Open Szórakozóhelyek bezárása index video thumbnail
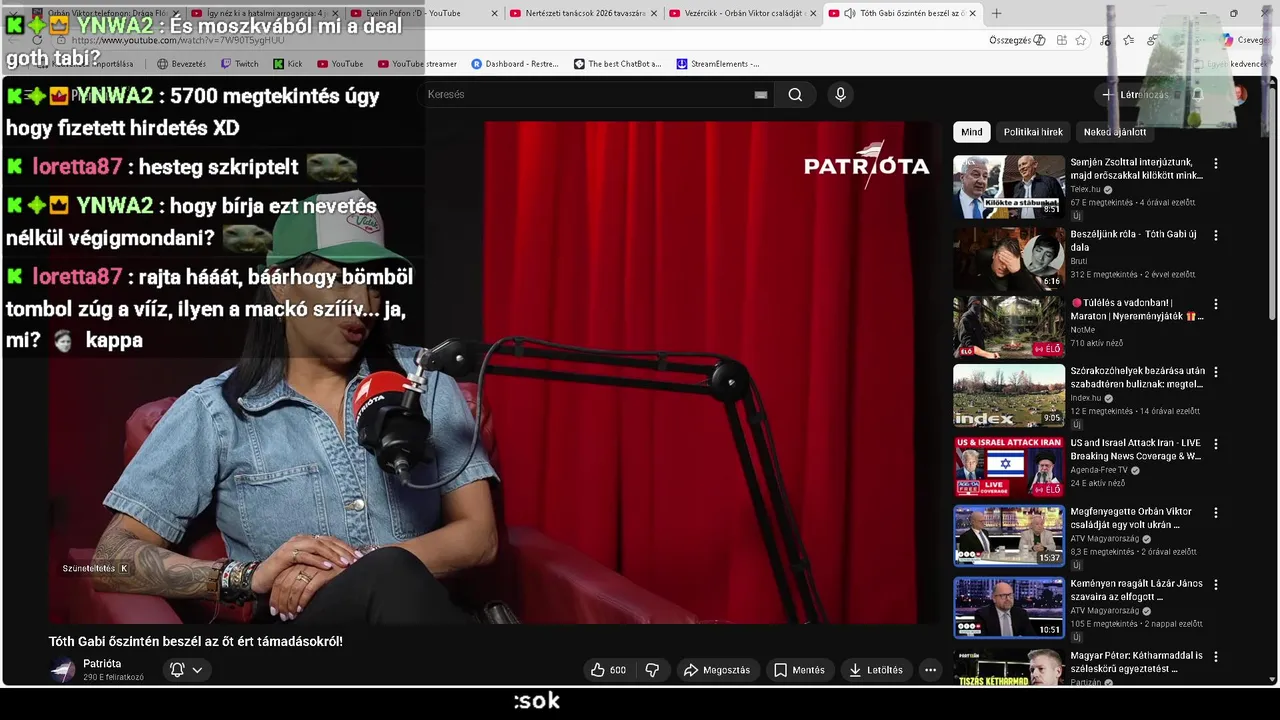Image resolution: width=1280 pixels, height=720 pixels. 1008,396
